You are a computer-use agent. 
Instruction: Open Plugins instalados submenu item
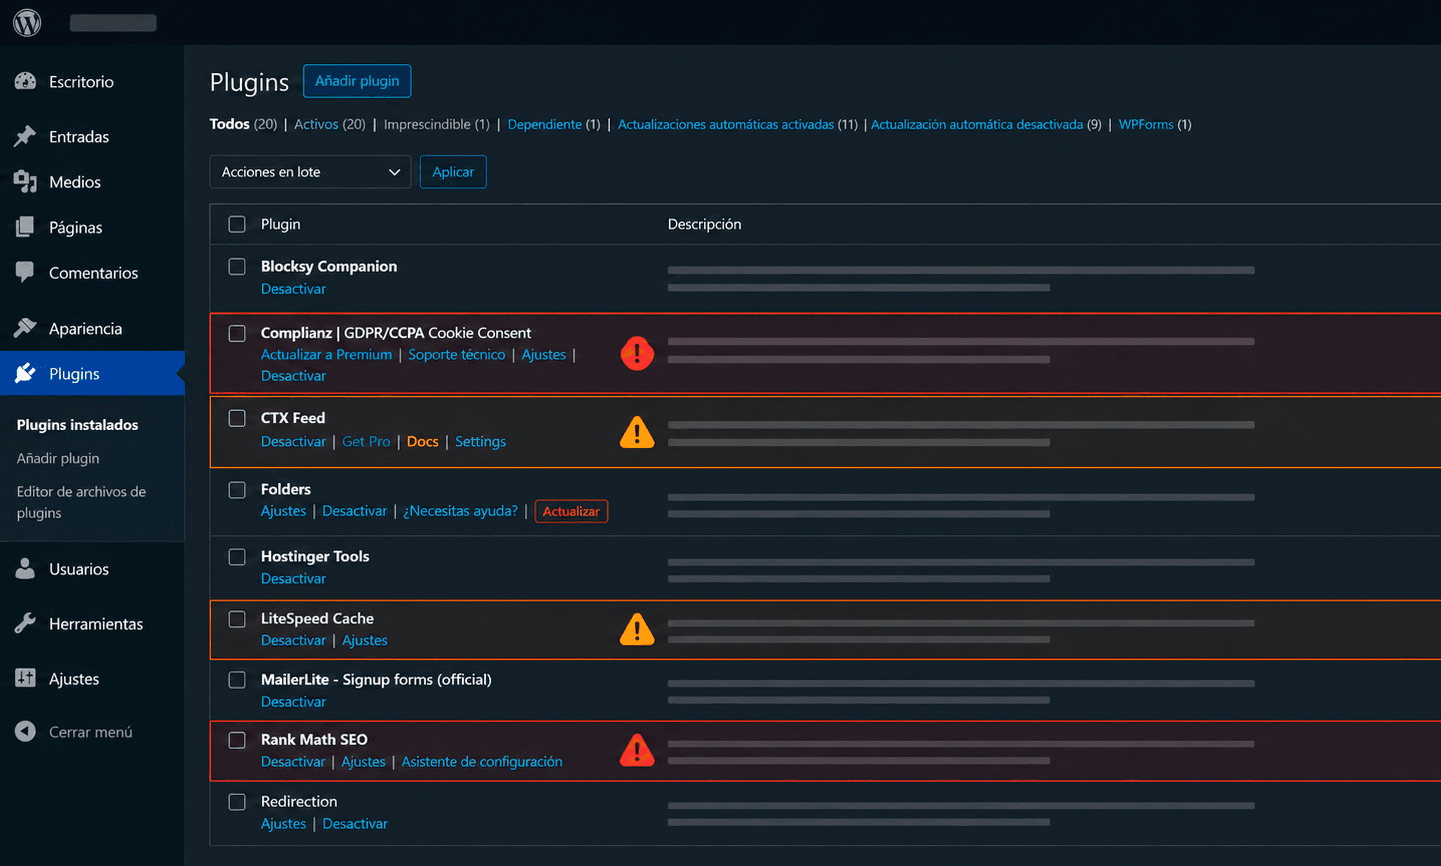pyautogui.click(x=77, y=425)
